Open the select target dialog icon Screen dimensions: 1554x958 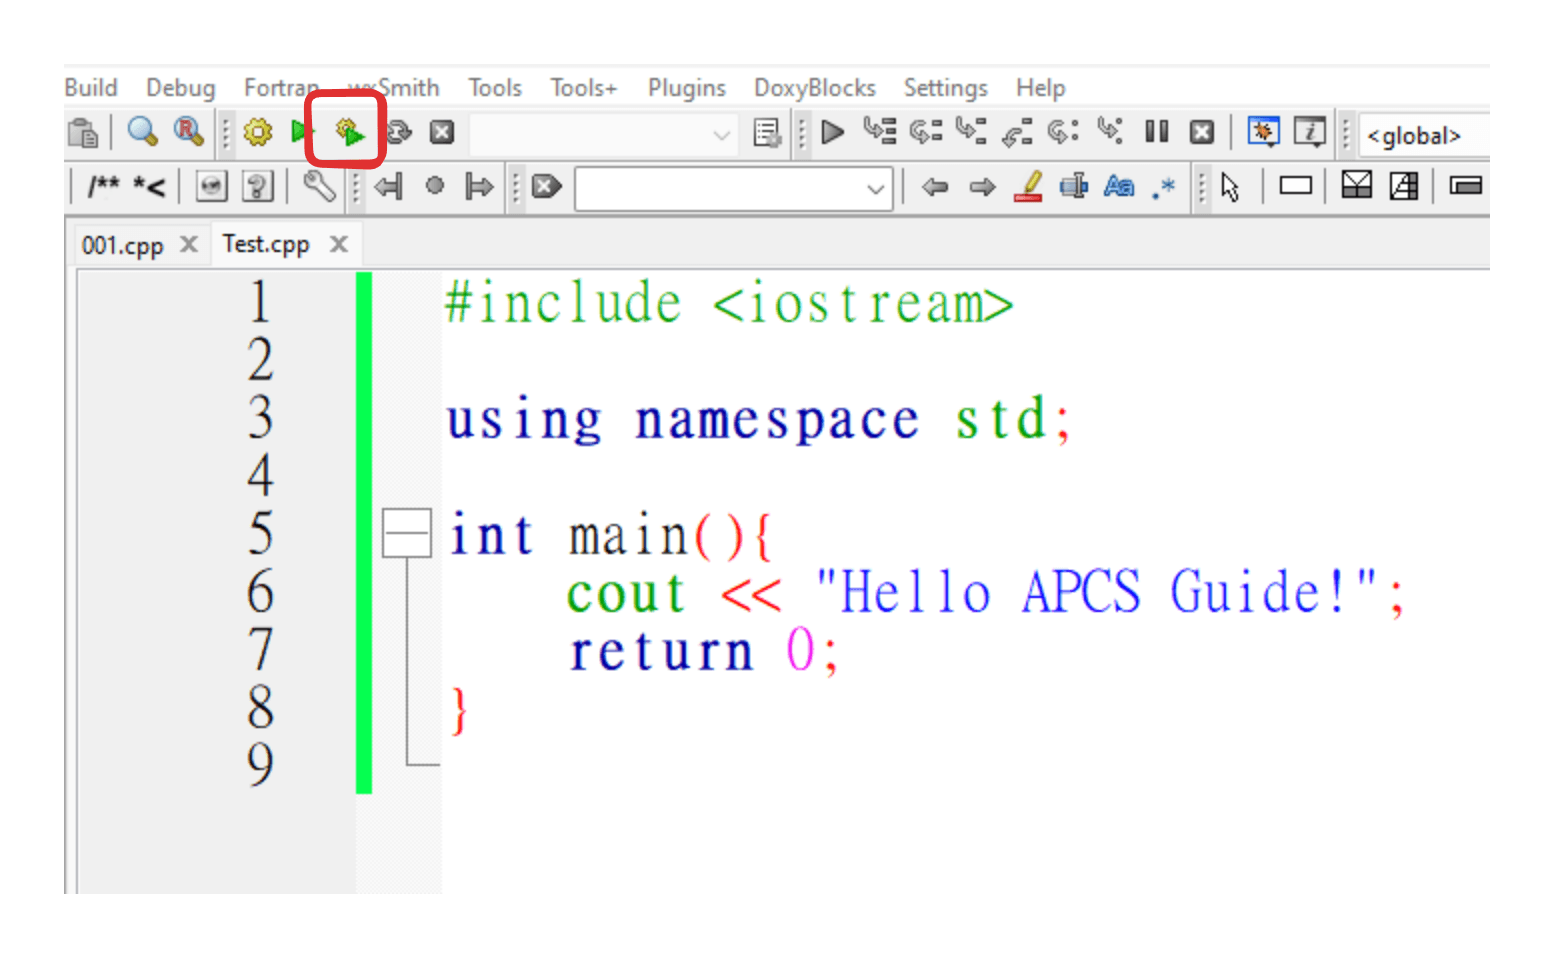(x=767, y=133)
